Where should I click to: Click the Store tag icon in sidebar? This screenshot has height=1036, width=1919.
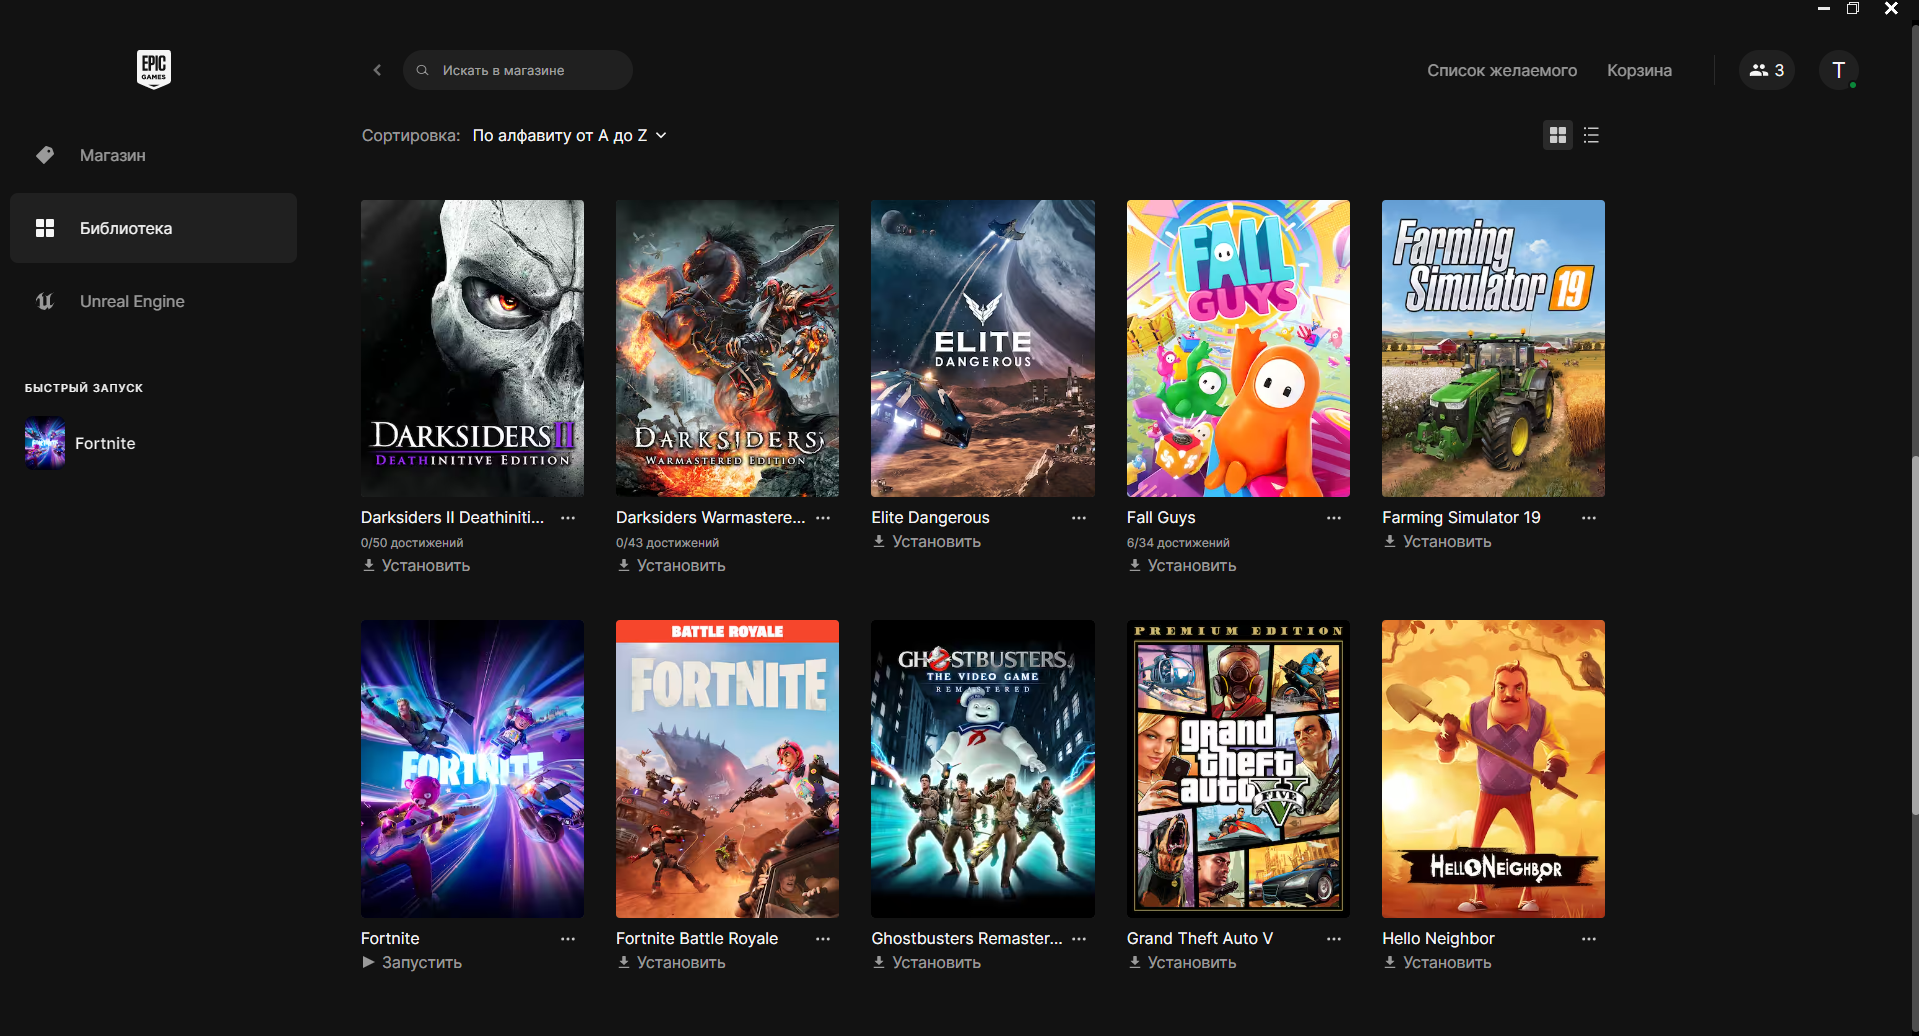tap(45, 155)
